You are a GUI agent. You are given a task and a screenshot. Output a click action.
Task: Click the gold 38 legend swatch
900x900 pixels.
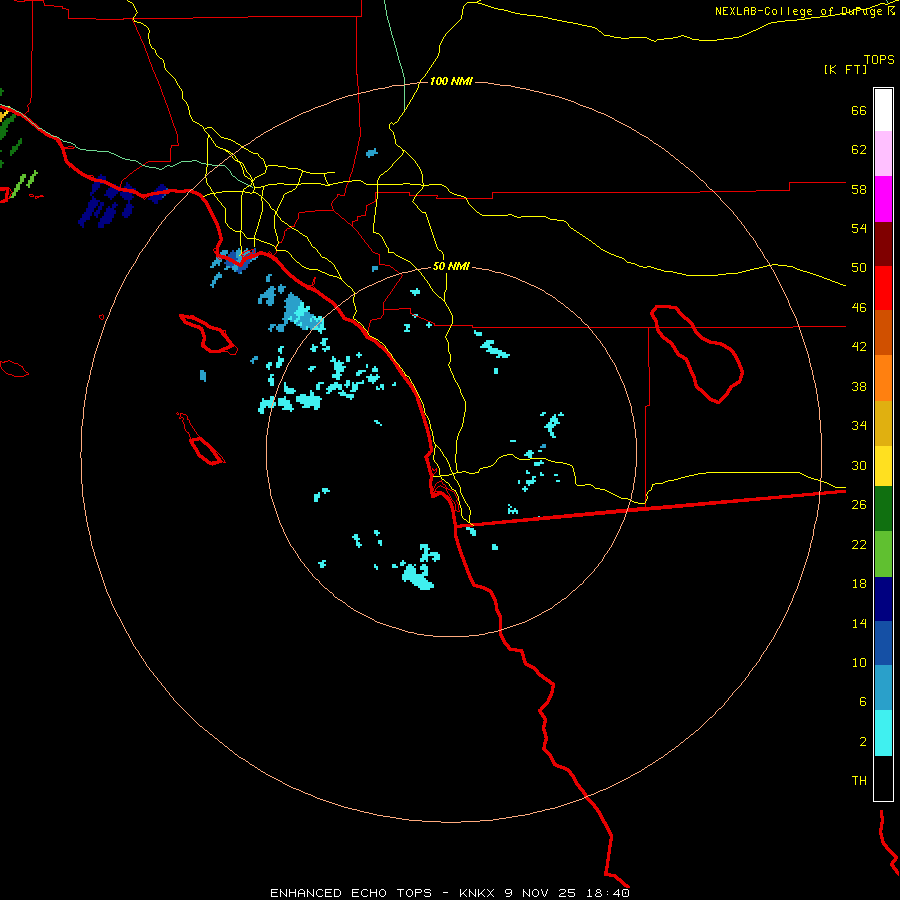point(883,423)
